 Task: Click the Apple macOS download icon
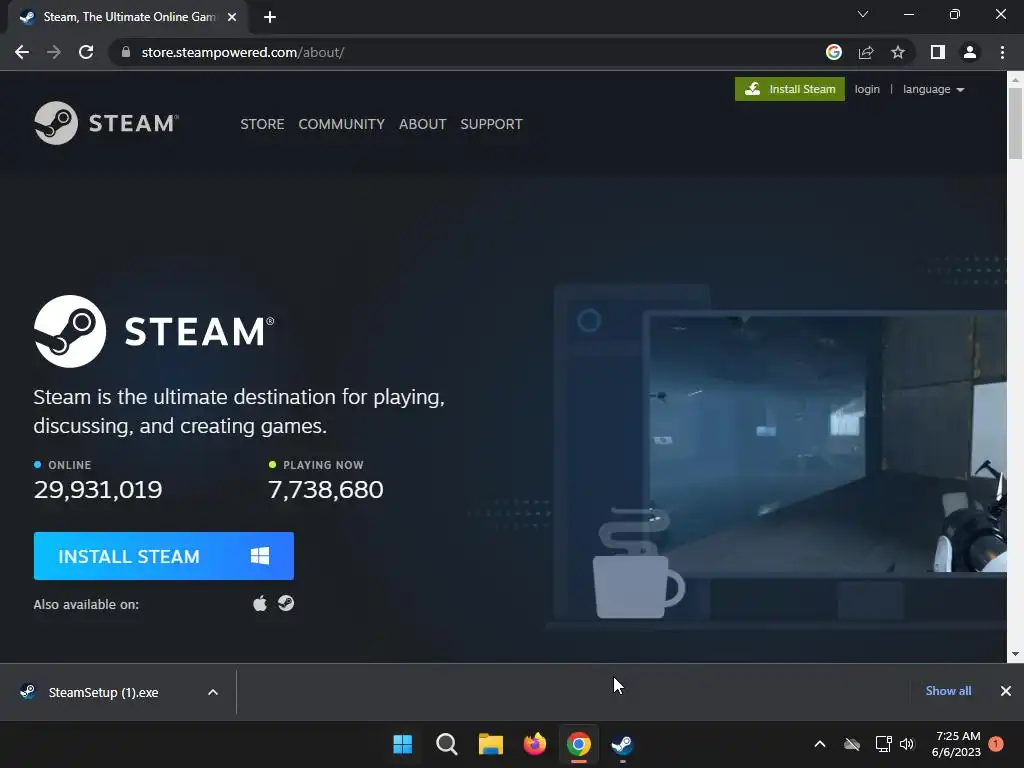(260, 603)
